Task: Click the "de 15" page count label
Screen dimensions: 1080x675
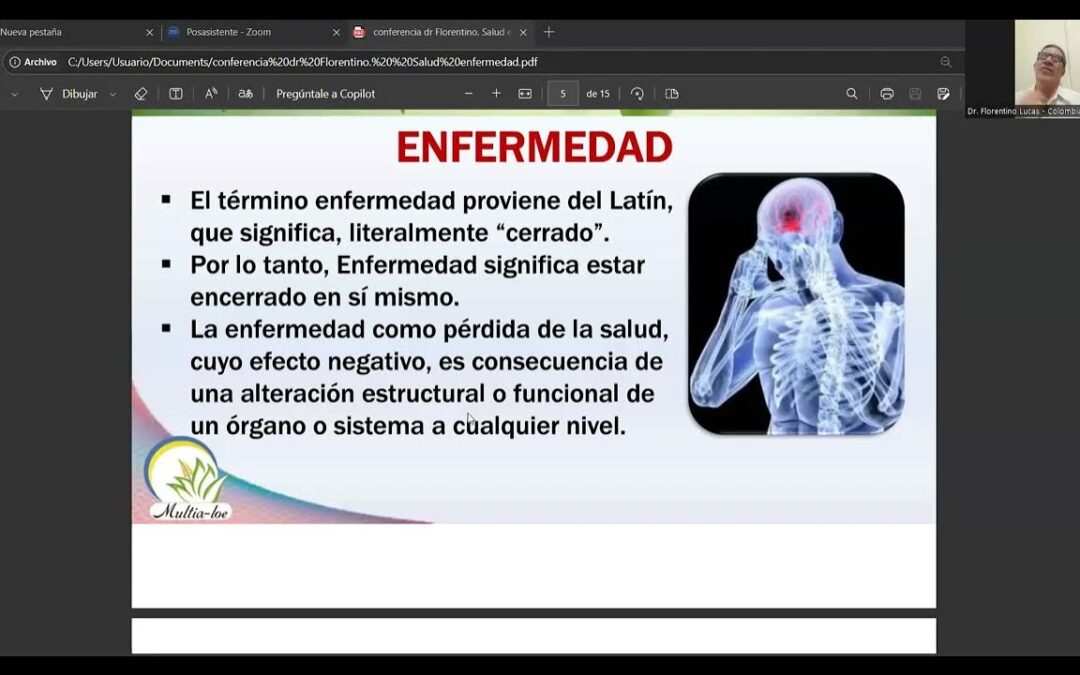Action: coord(598,94)
